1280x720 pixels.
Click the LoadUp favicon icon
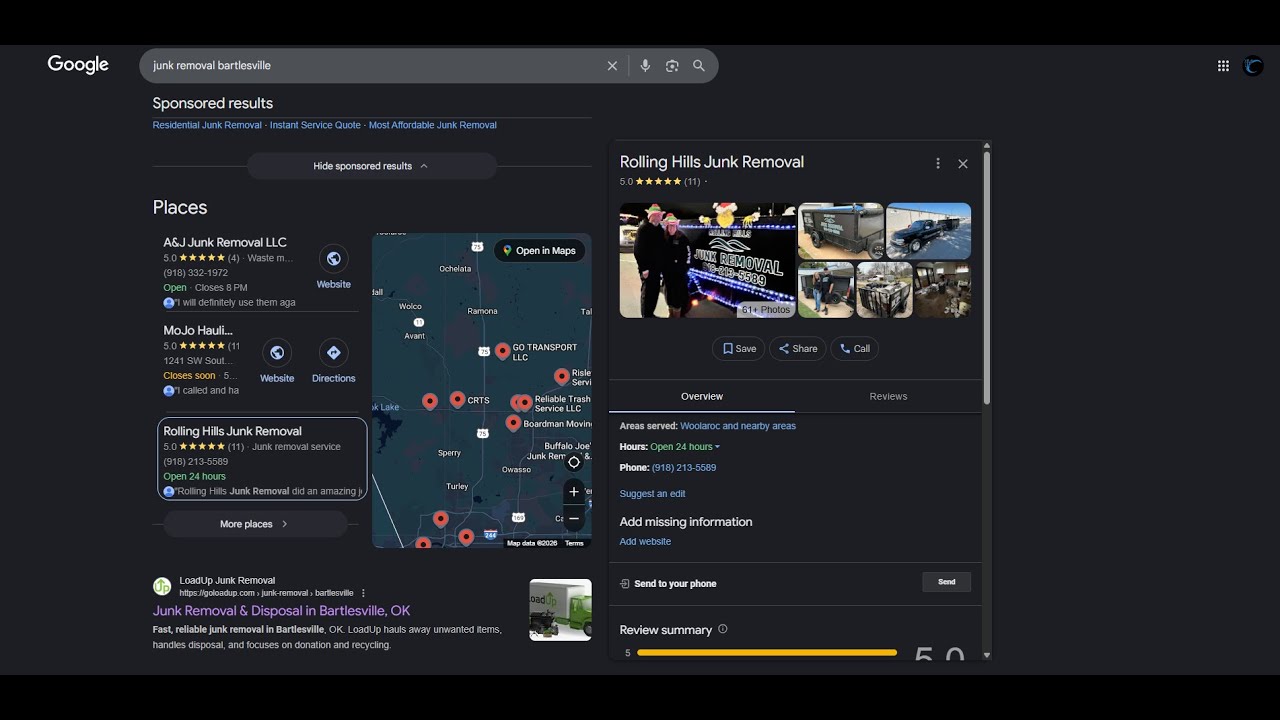coord(162,587)
